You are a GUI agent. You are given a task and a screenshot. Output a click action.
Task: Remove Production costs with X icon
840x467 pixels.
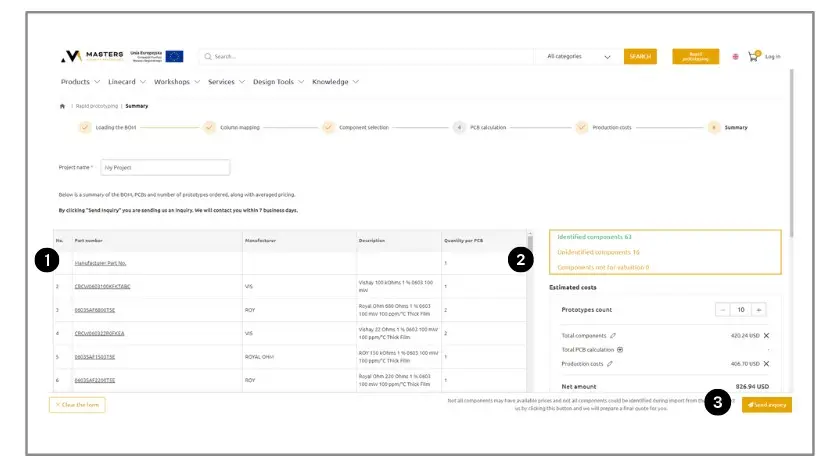pyautogui.click(x=766, y=364)
